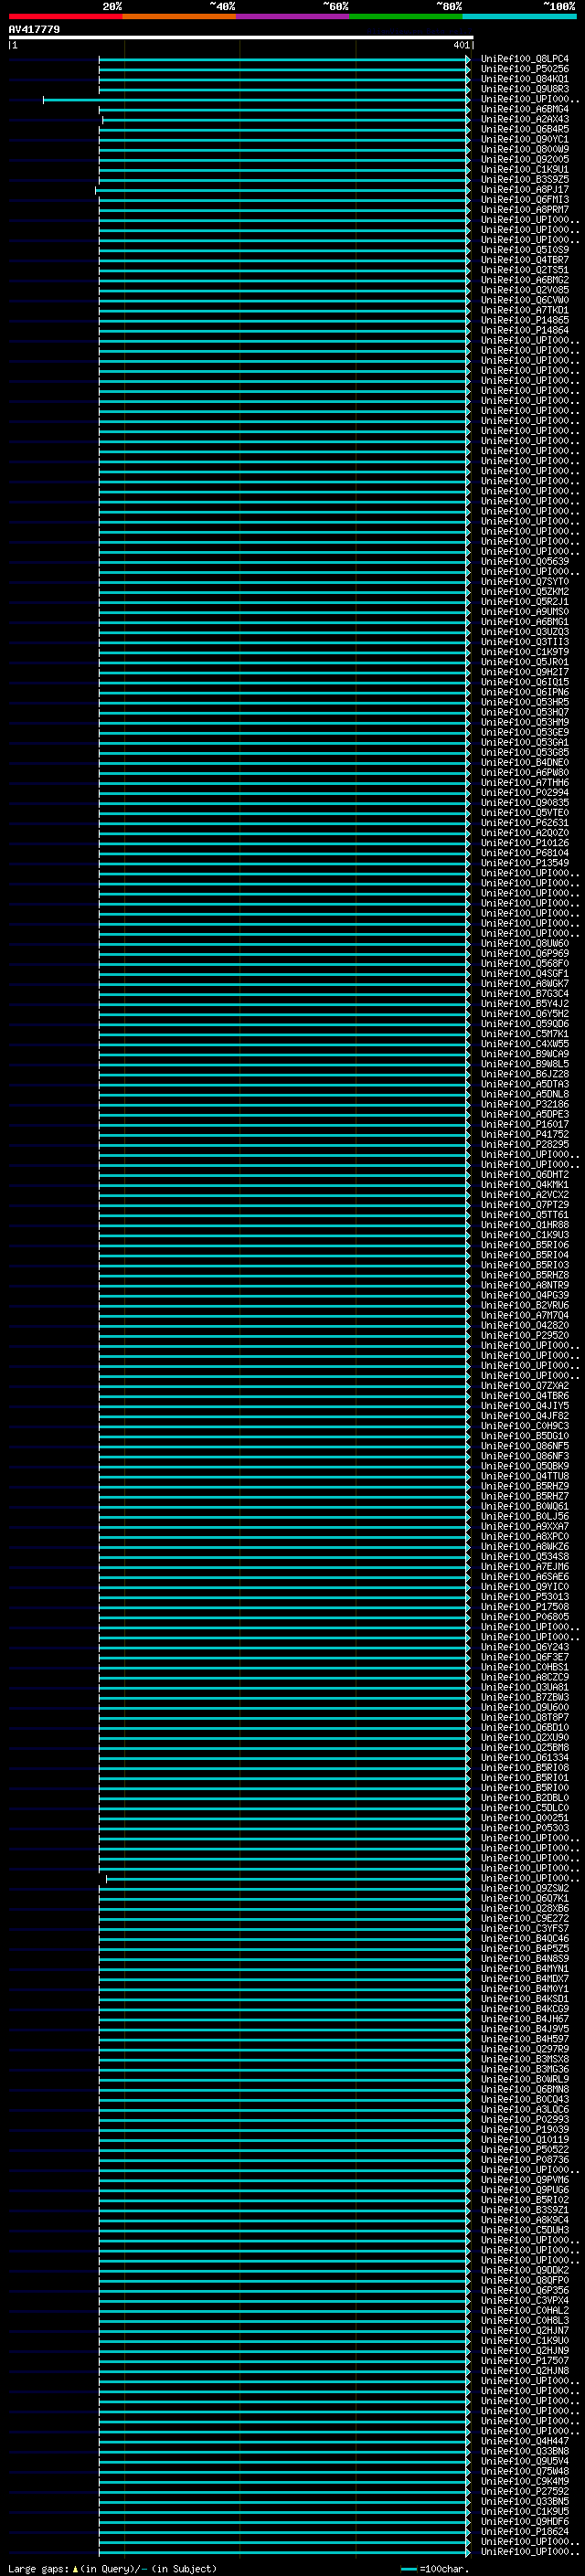Viewport: 585px width, 2576px height.
Task: Select hit UniRef100_B4KSD1
Action: pos(525,2000)
